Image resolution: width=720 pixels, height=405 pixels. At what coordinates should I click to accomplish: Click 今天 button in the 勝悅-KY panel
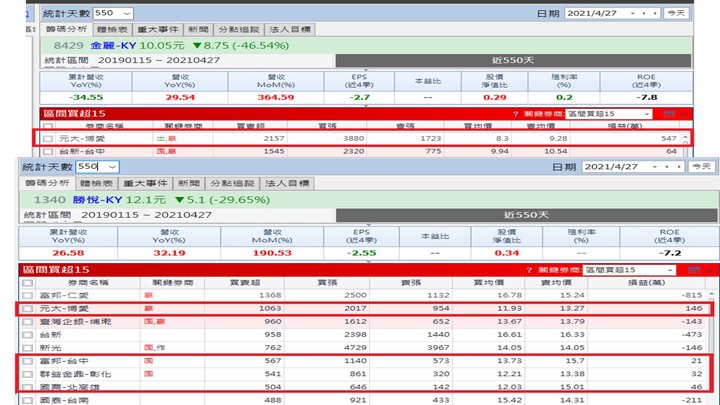click(x=701, y=167)
